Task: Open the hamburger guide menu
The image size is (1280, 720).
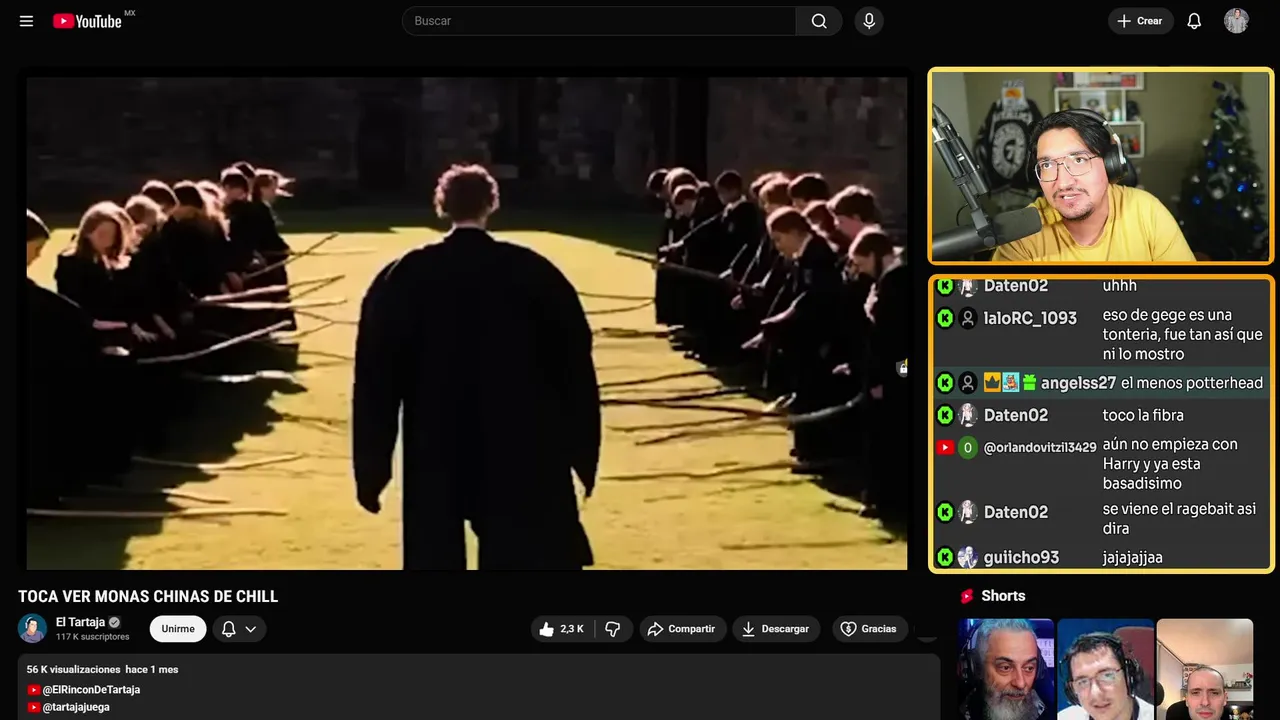Action: 27,21
